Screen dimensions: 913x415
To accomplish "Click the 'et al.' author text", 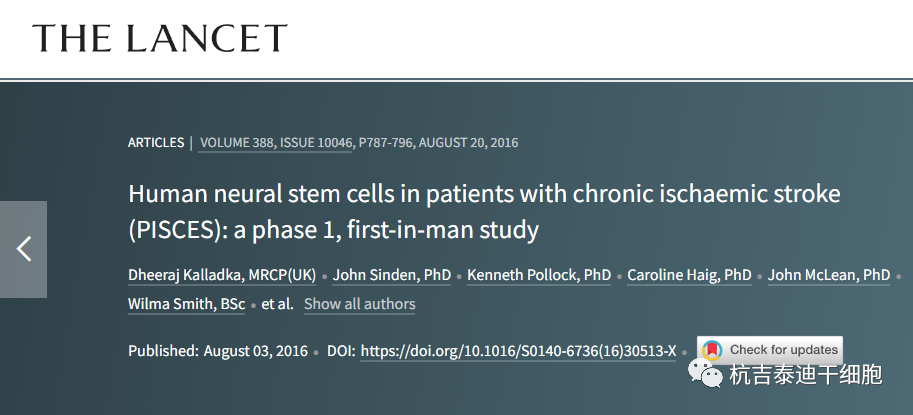I will (278, 304).
